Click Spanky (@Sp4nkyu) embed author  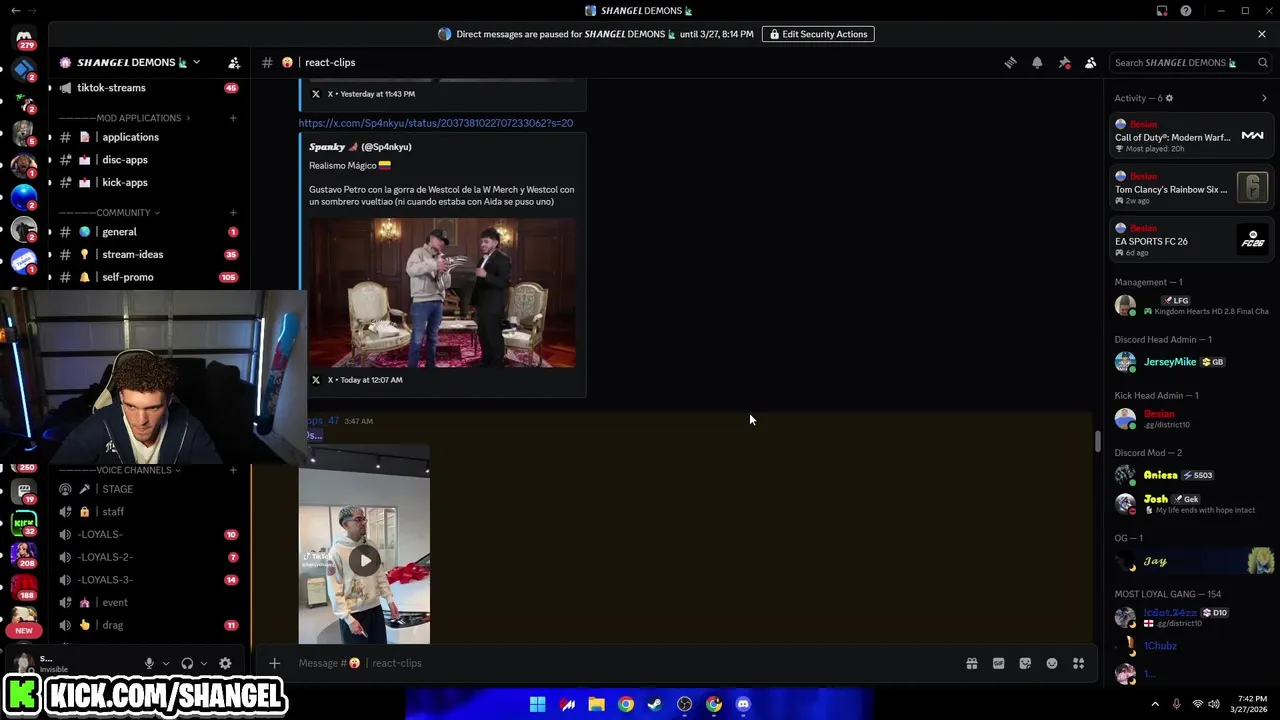coord(360,147)
